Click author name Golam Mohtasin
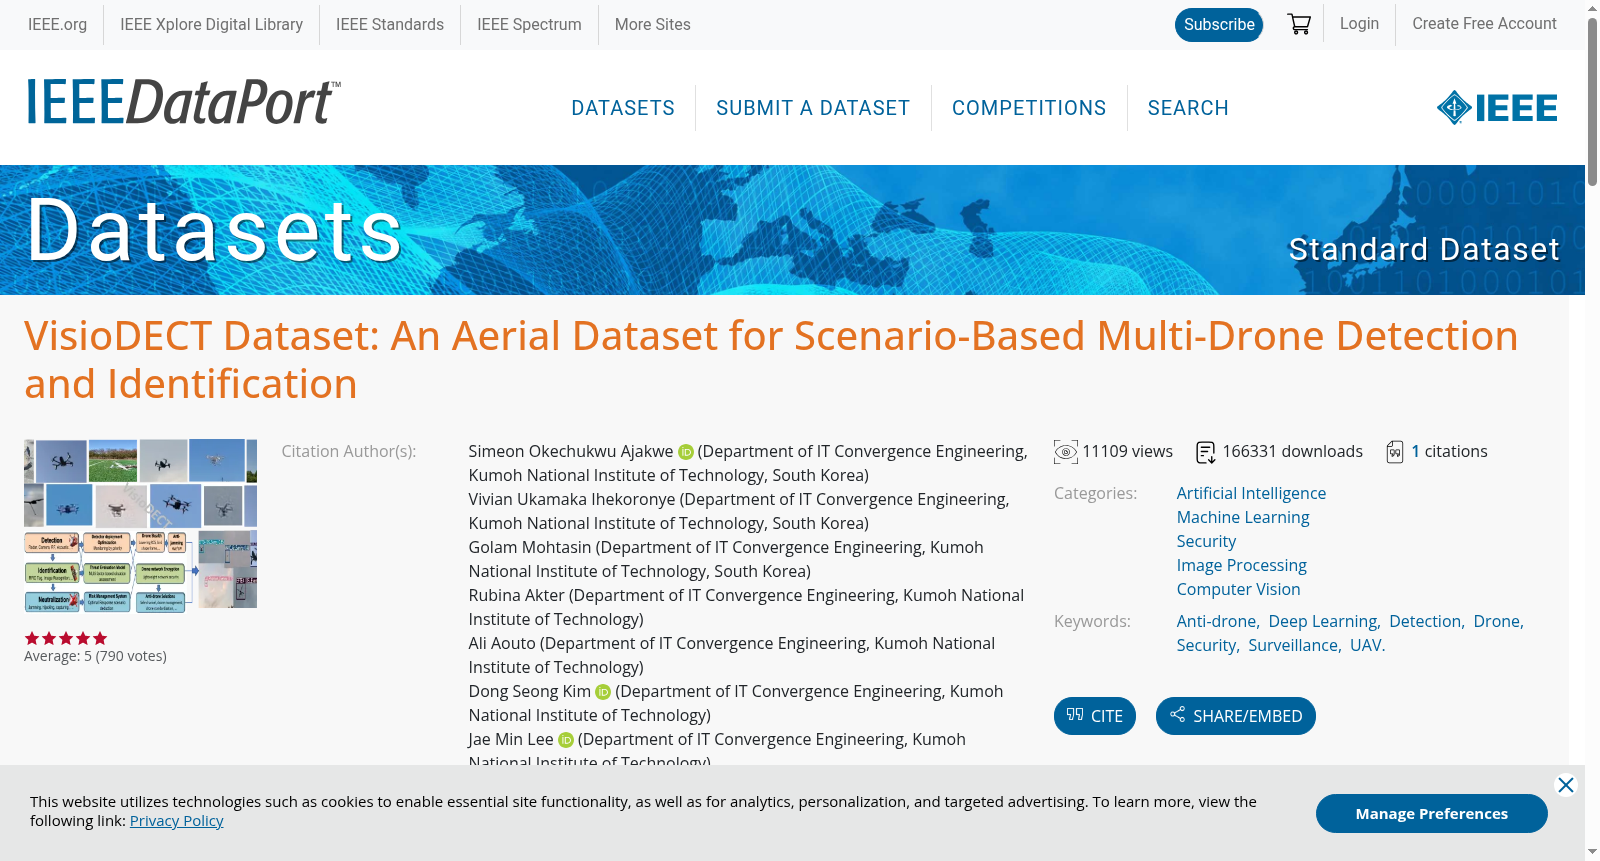The width and height of the screenshot is (1600, 861). click(x=530, y=548)
